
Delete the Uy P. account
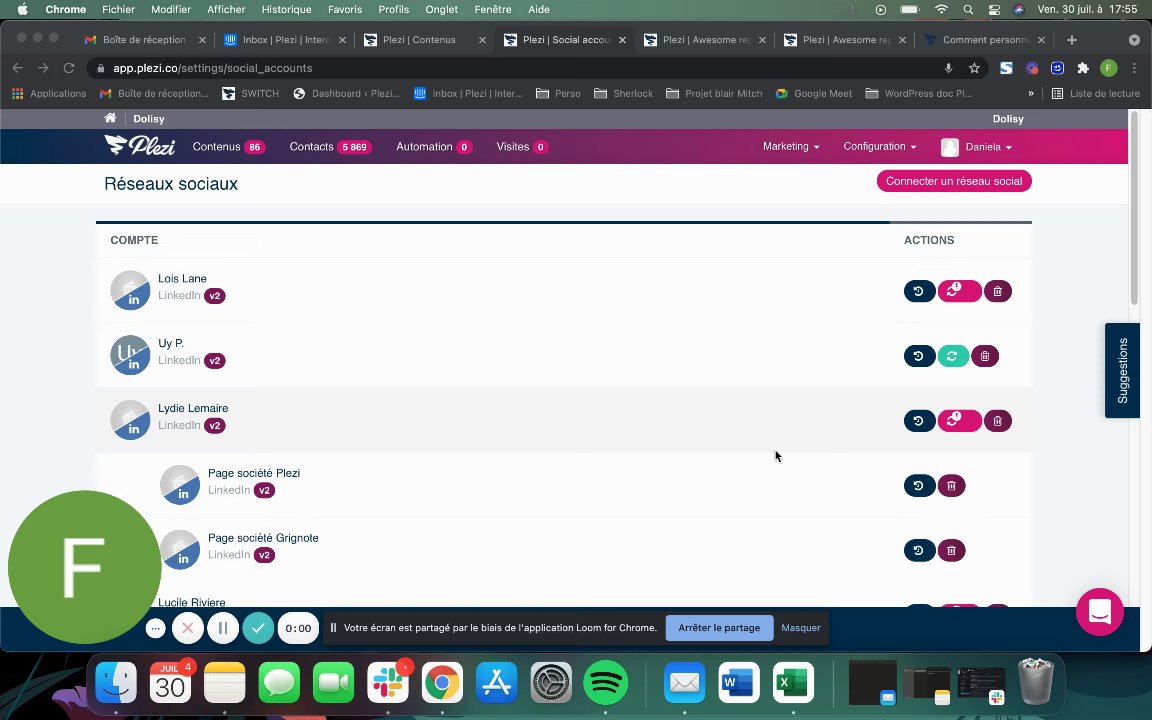pos(985,356)
